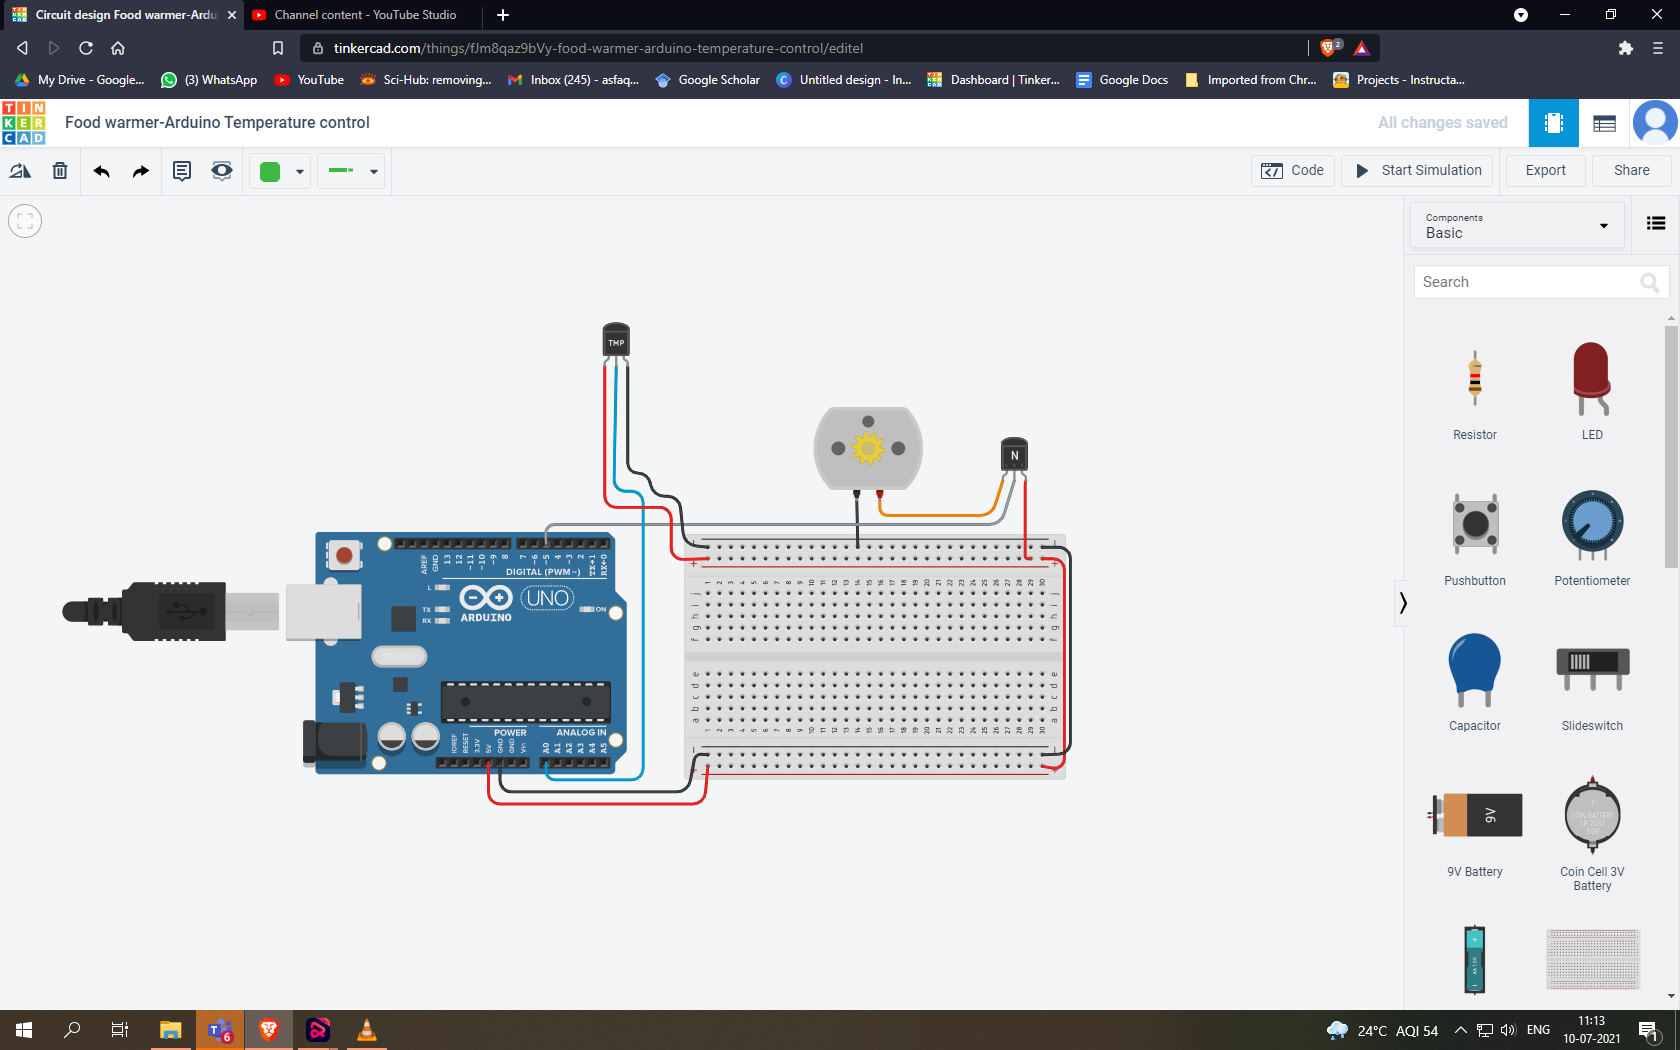The image size is (1680, 1050).
Task: Redo the last circuit change
Action: [x=140, y=170]
